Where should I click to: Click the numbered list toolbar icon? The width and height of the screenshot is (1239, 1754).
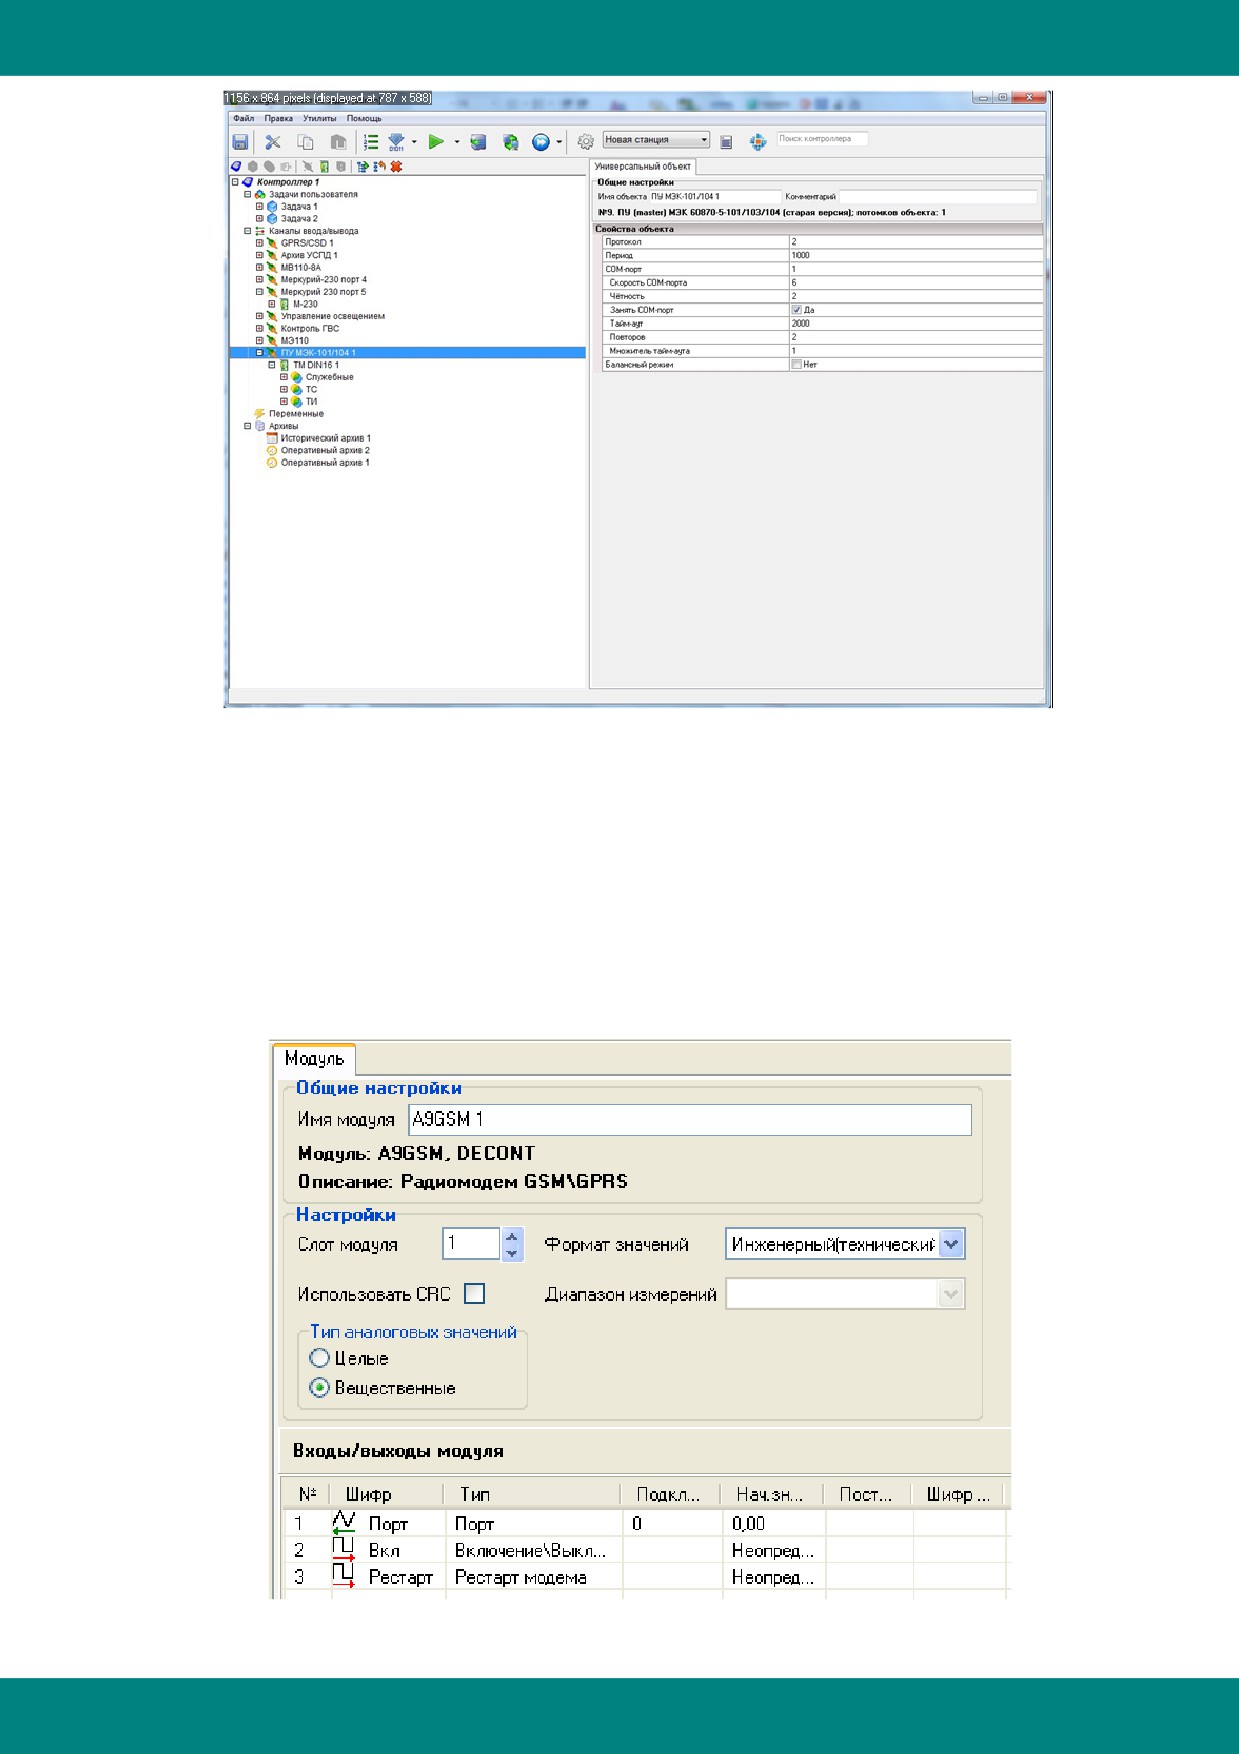[371, 142]
